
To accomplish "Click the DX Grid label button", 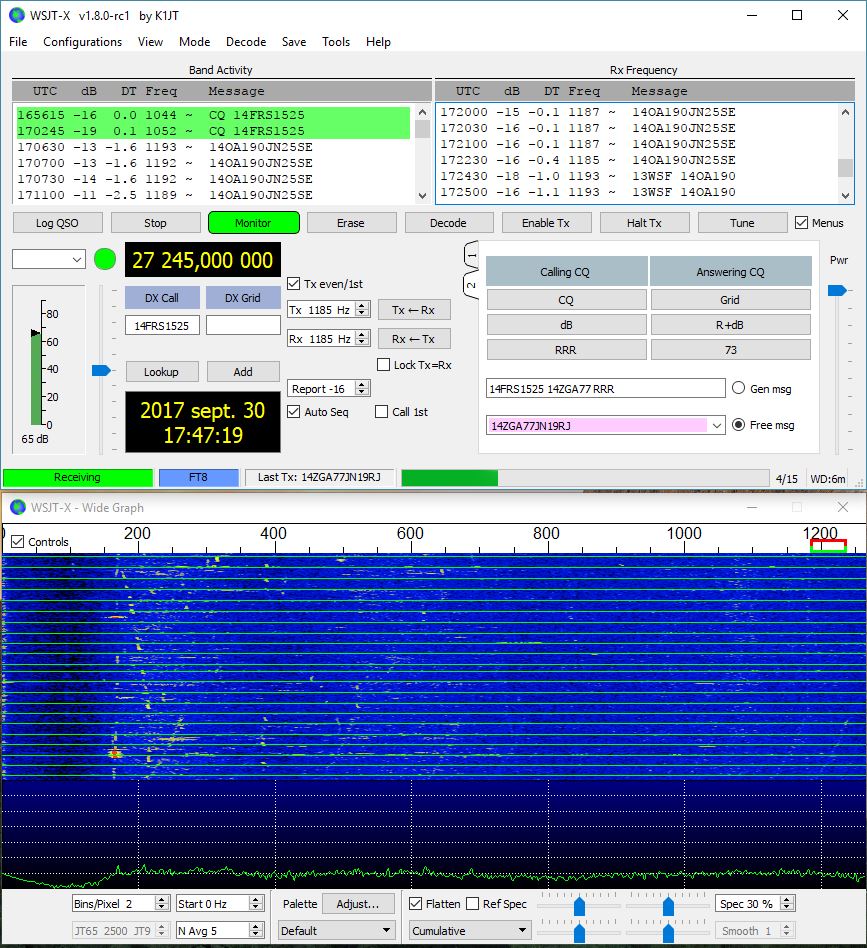I will pos(243,297).
